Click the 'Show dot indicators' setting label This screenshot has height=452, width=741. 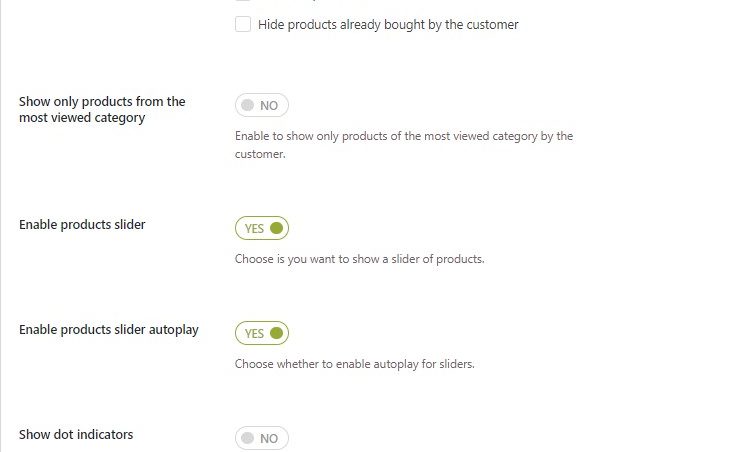(x=76, y=435)
